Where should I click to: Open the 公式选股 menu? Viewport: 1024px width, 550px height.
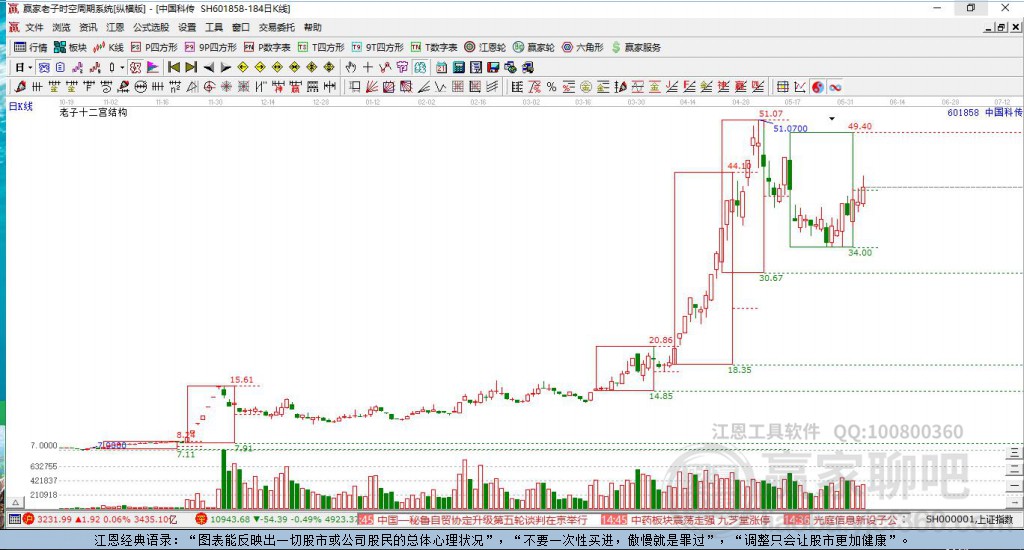(x=151, y=27)
